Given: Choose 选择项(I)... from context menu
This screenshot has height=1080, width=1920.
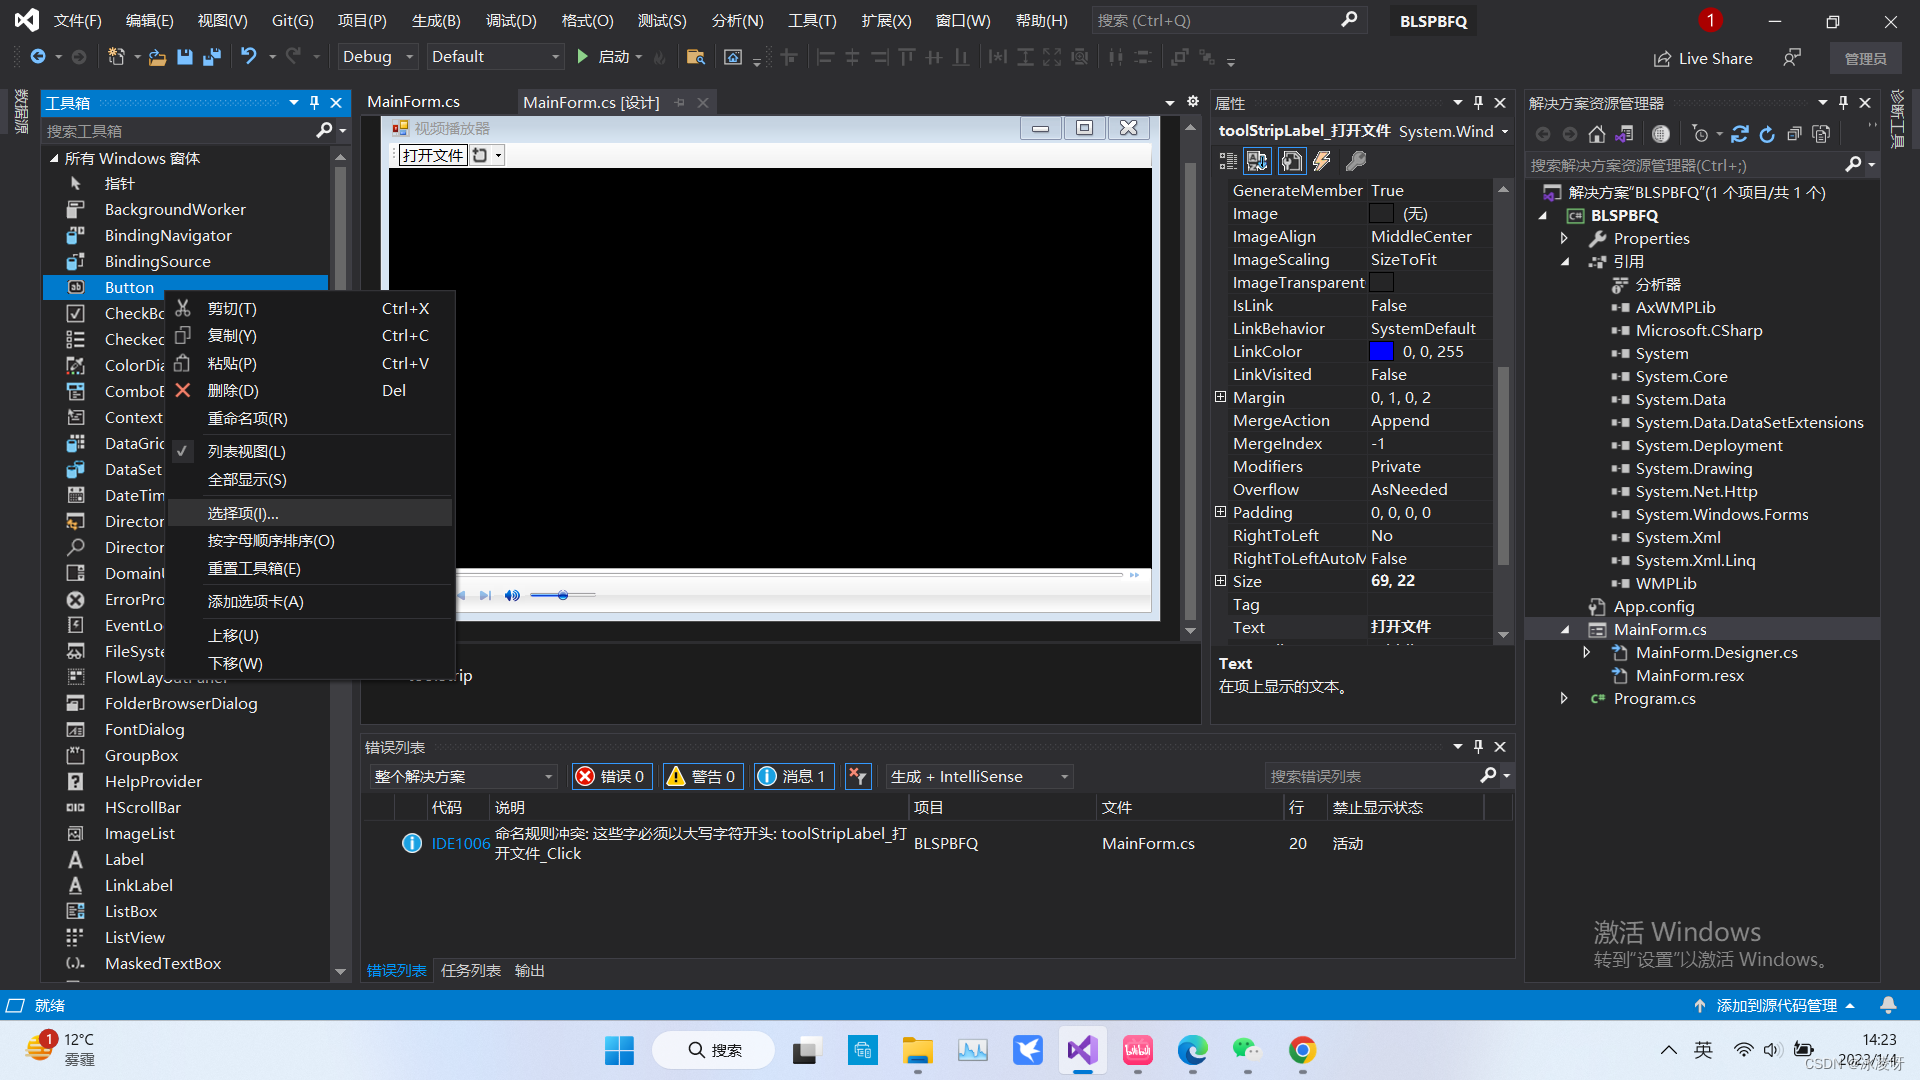Looking at the screenshot, I should (x=243, y=513).
